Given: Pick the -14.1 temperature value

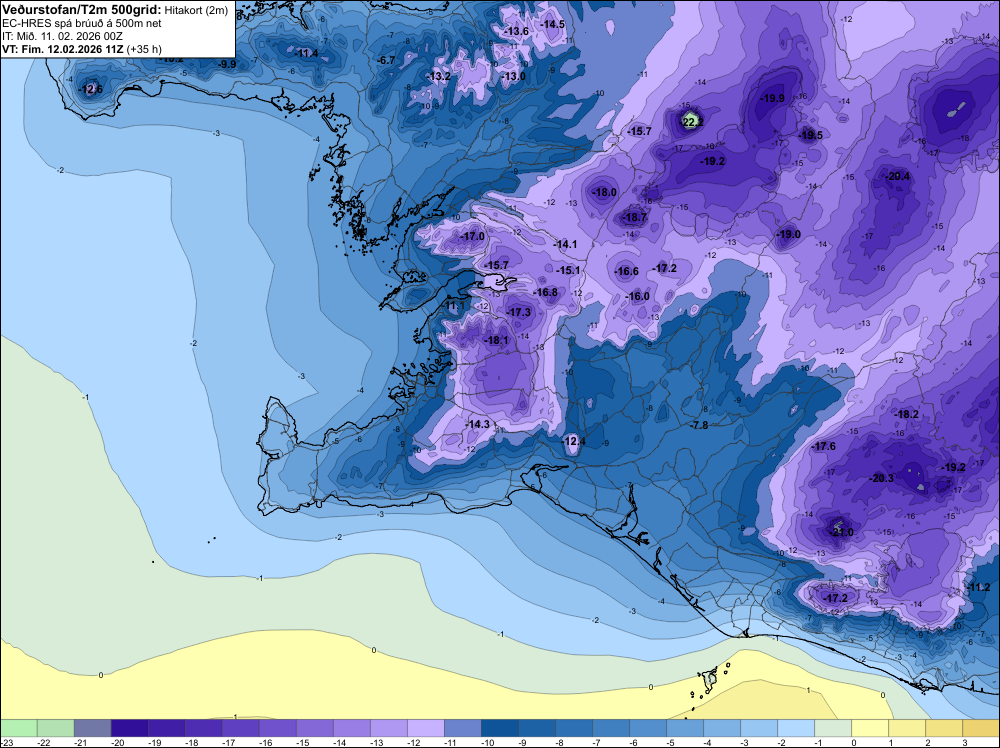Looking at the screenshot, I should [565, 244].
